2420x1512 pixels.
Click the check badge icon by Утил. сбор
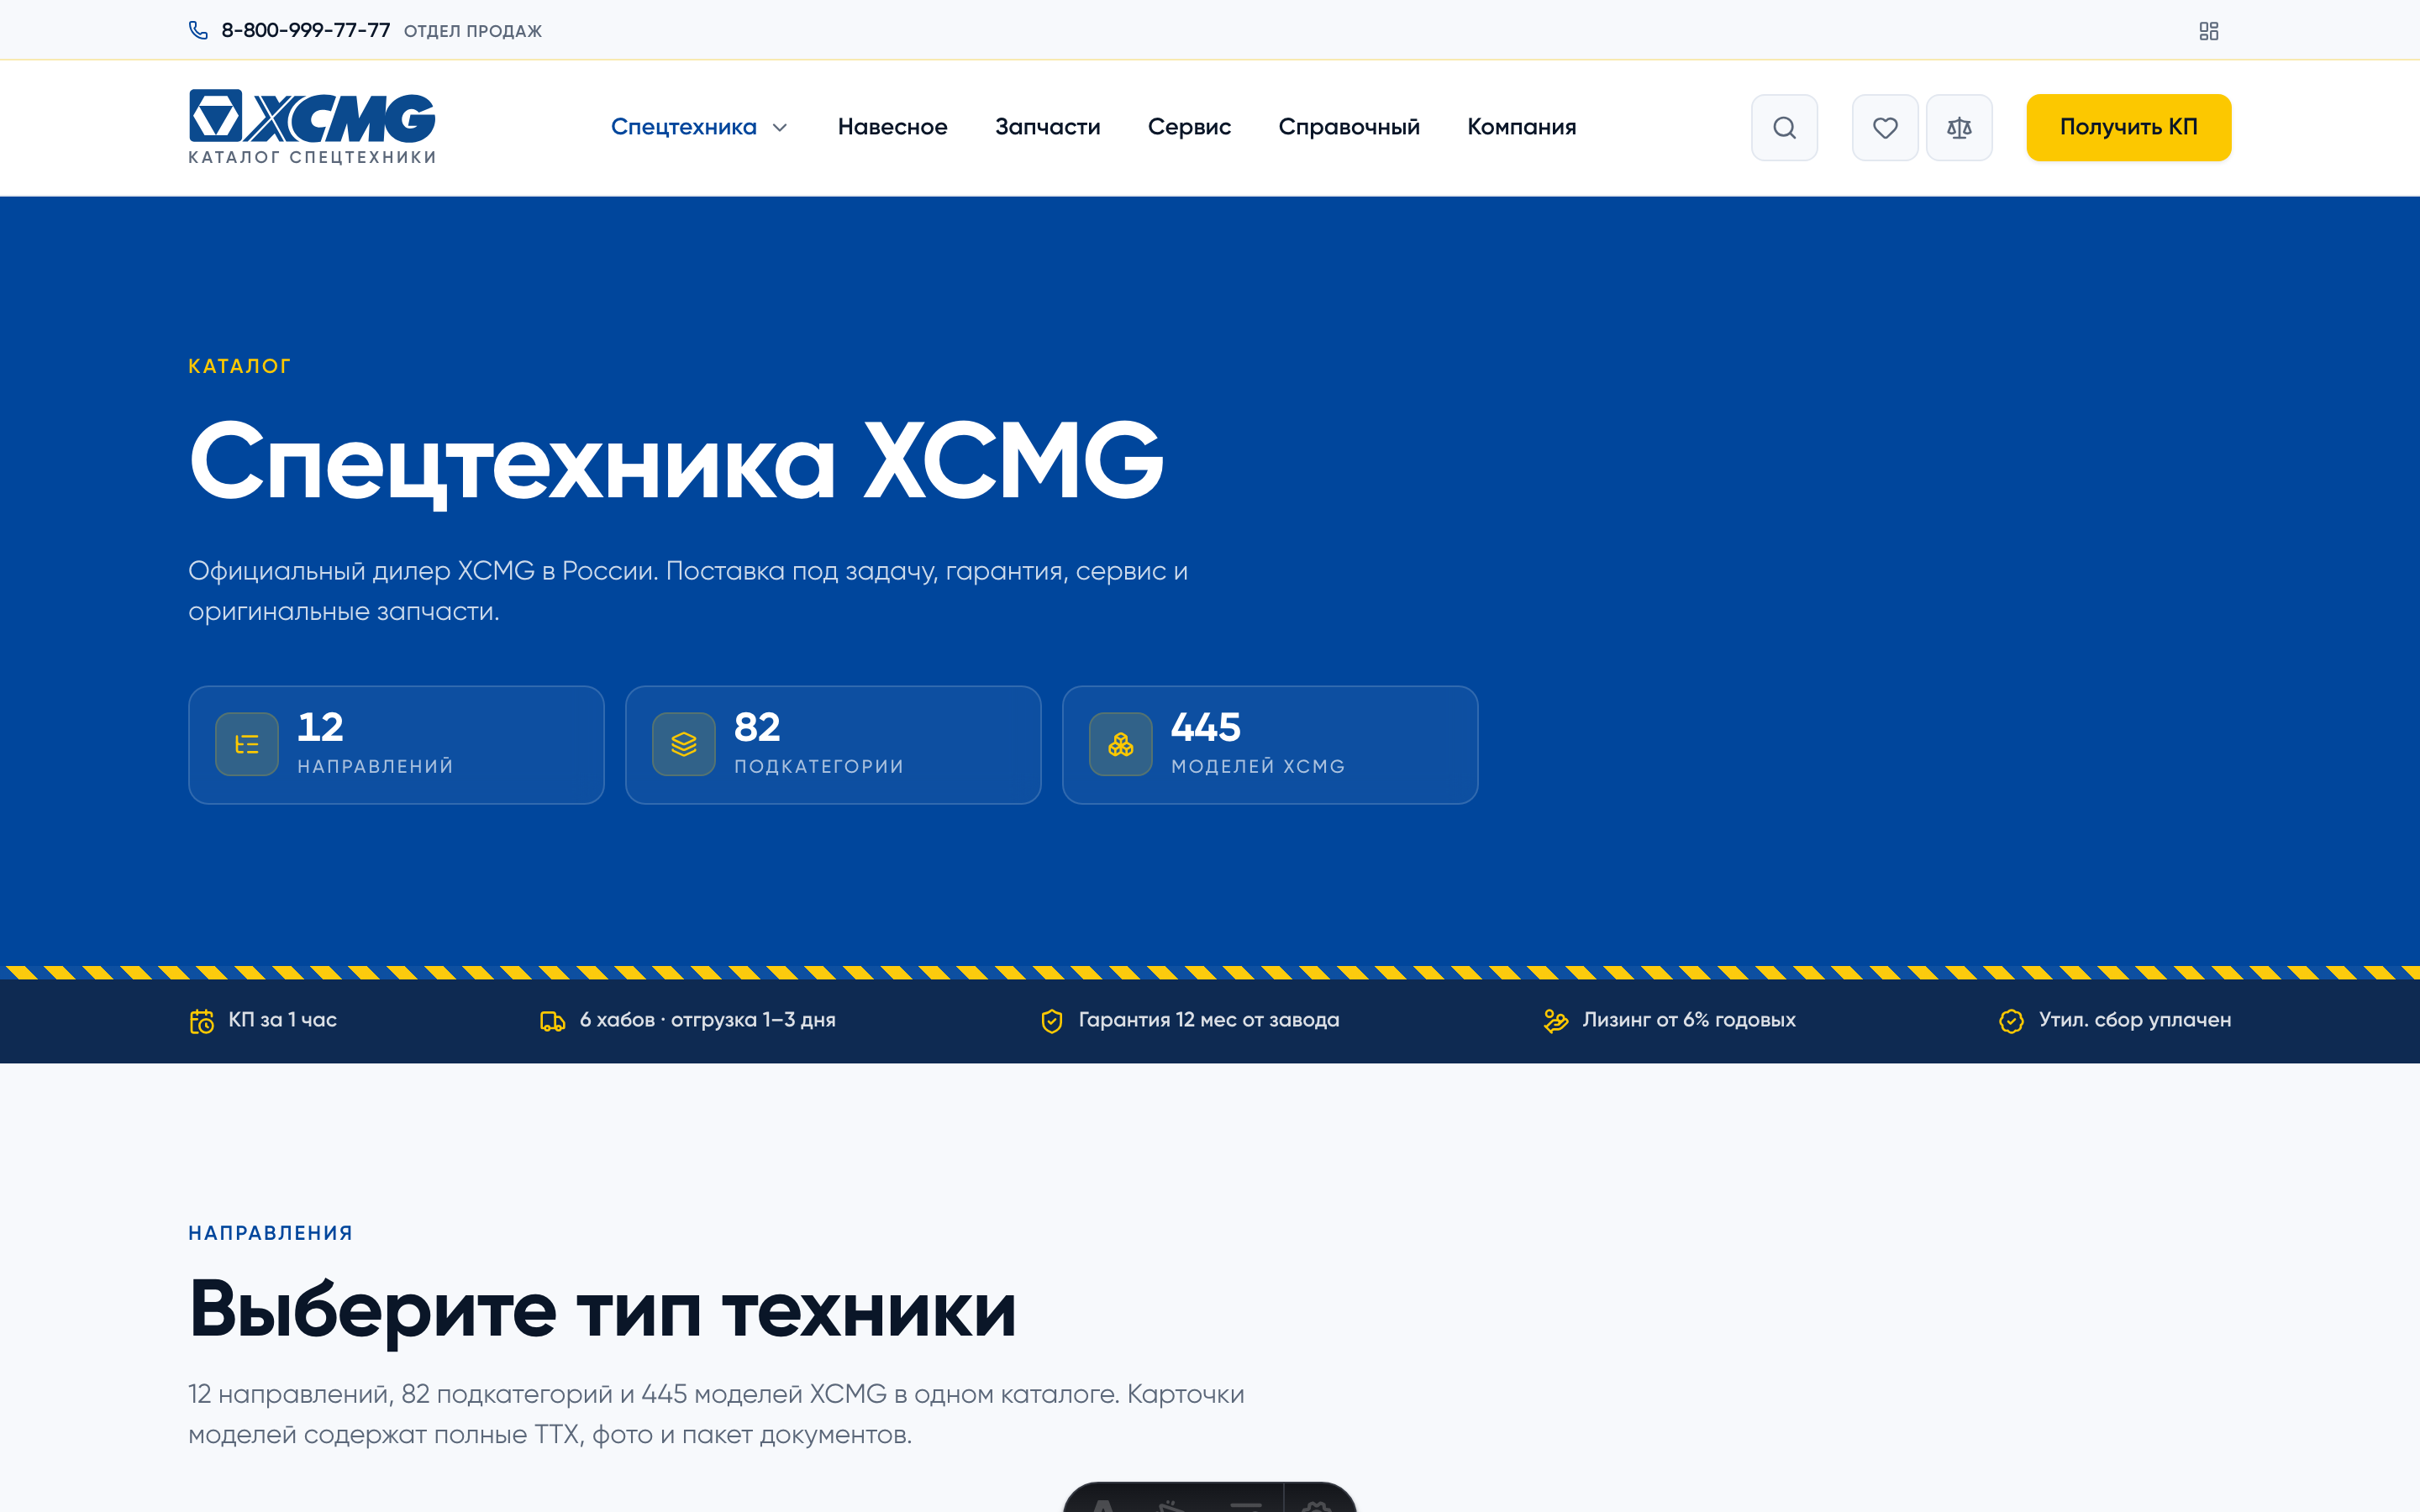pyautogui.click(x=2012, y=1021)
